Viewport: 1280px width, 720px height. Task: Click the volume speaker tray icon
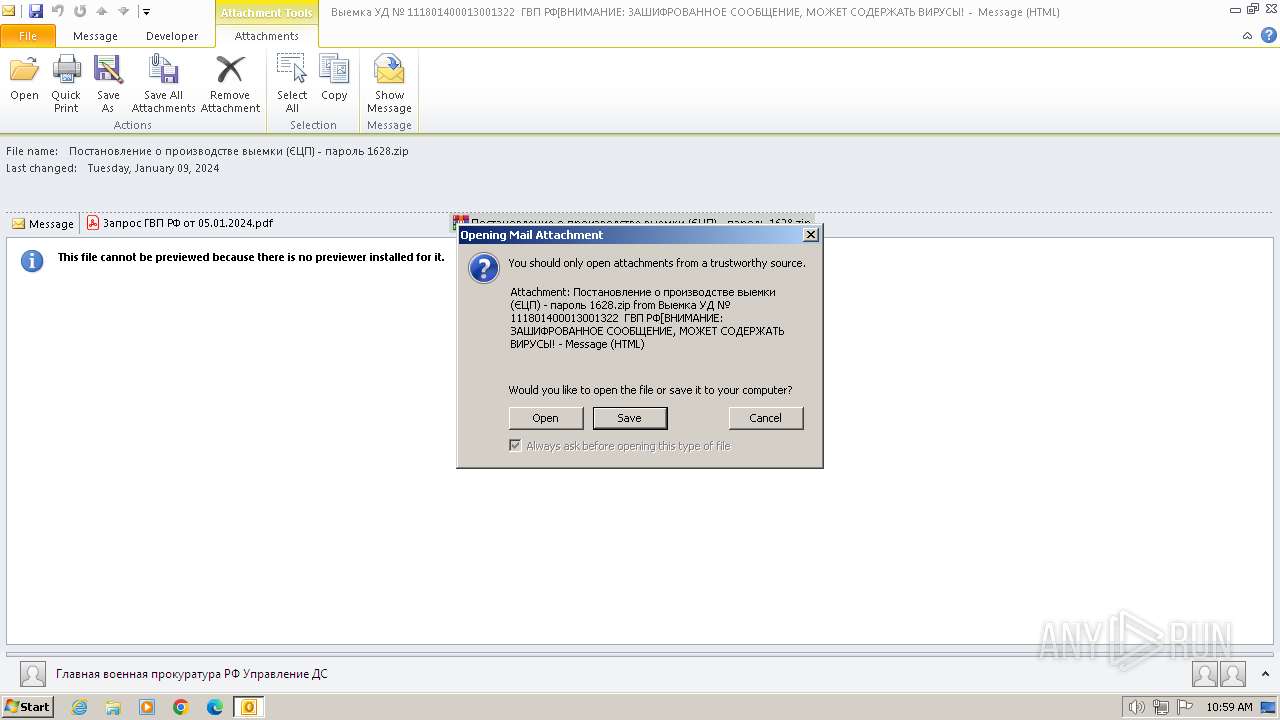pyautogui.click(x=1137, y=707)
